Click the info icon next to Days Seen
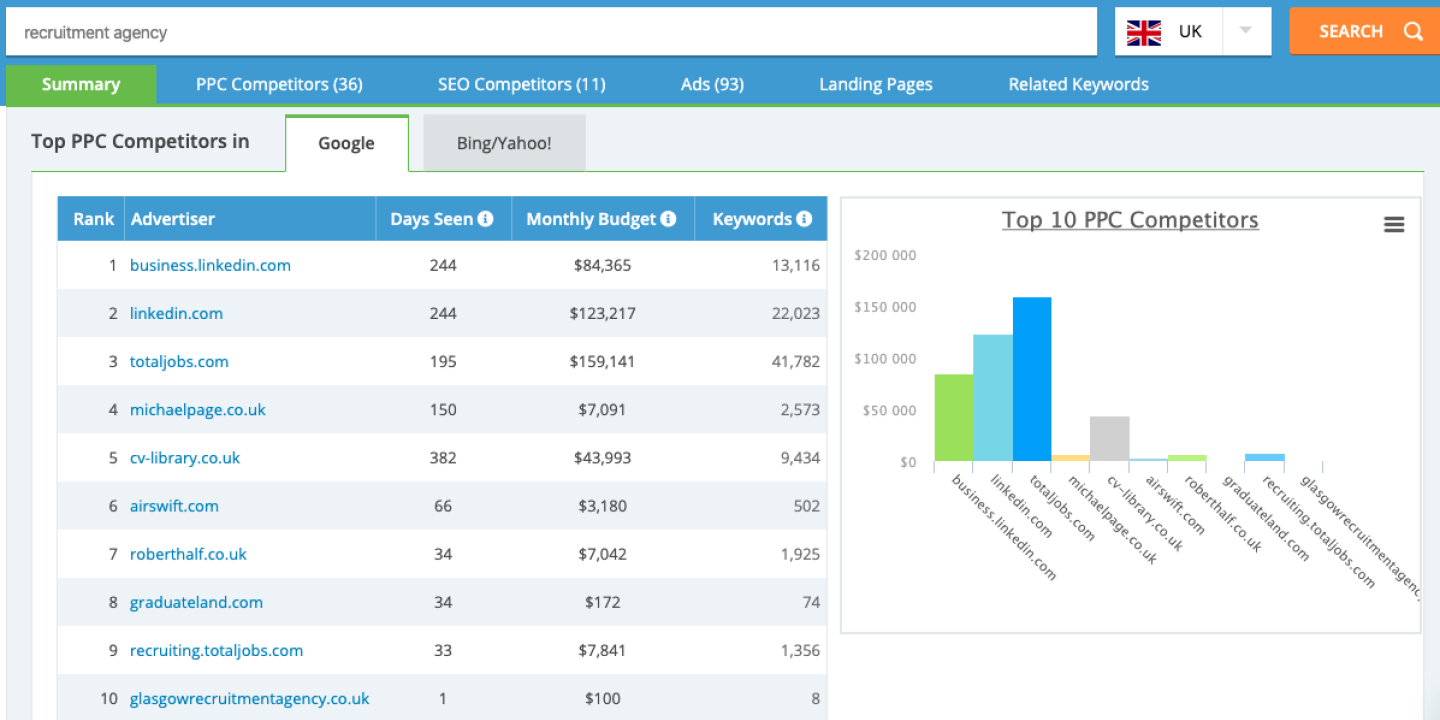This screenshot has height=720, width=1440. [x=486, y=219]
